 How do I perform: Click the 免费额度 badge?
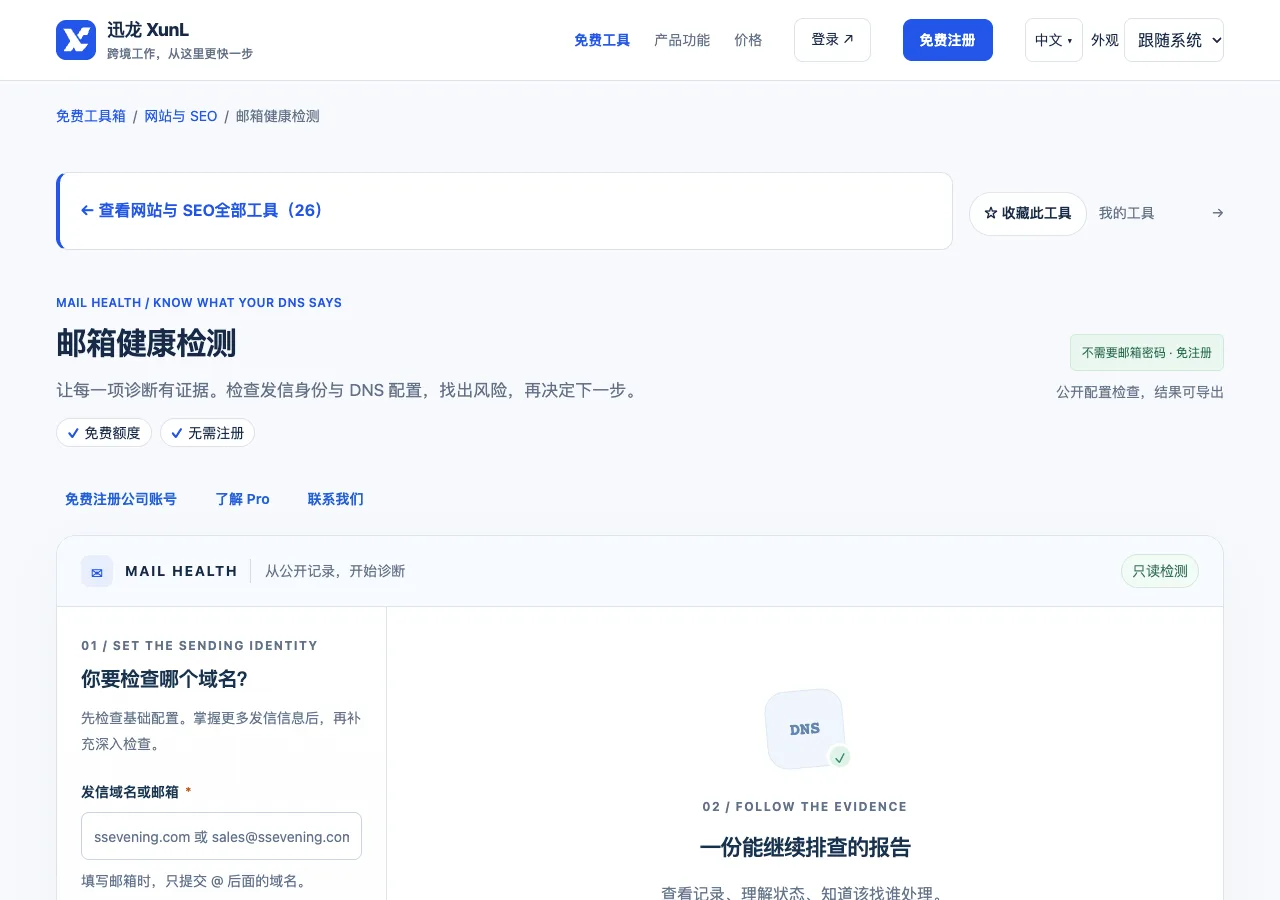[x=104, y=433]
